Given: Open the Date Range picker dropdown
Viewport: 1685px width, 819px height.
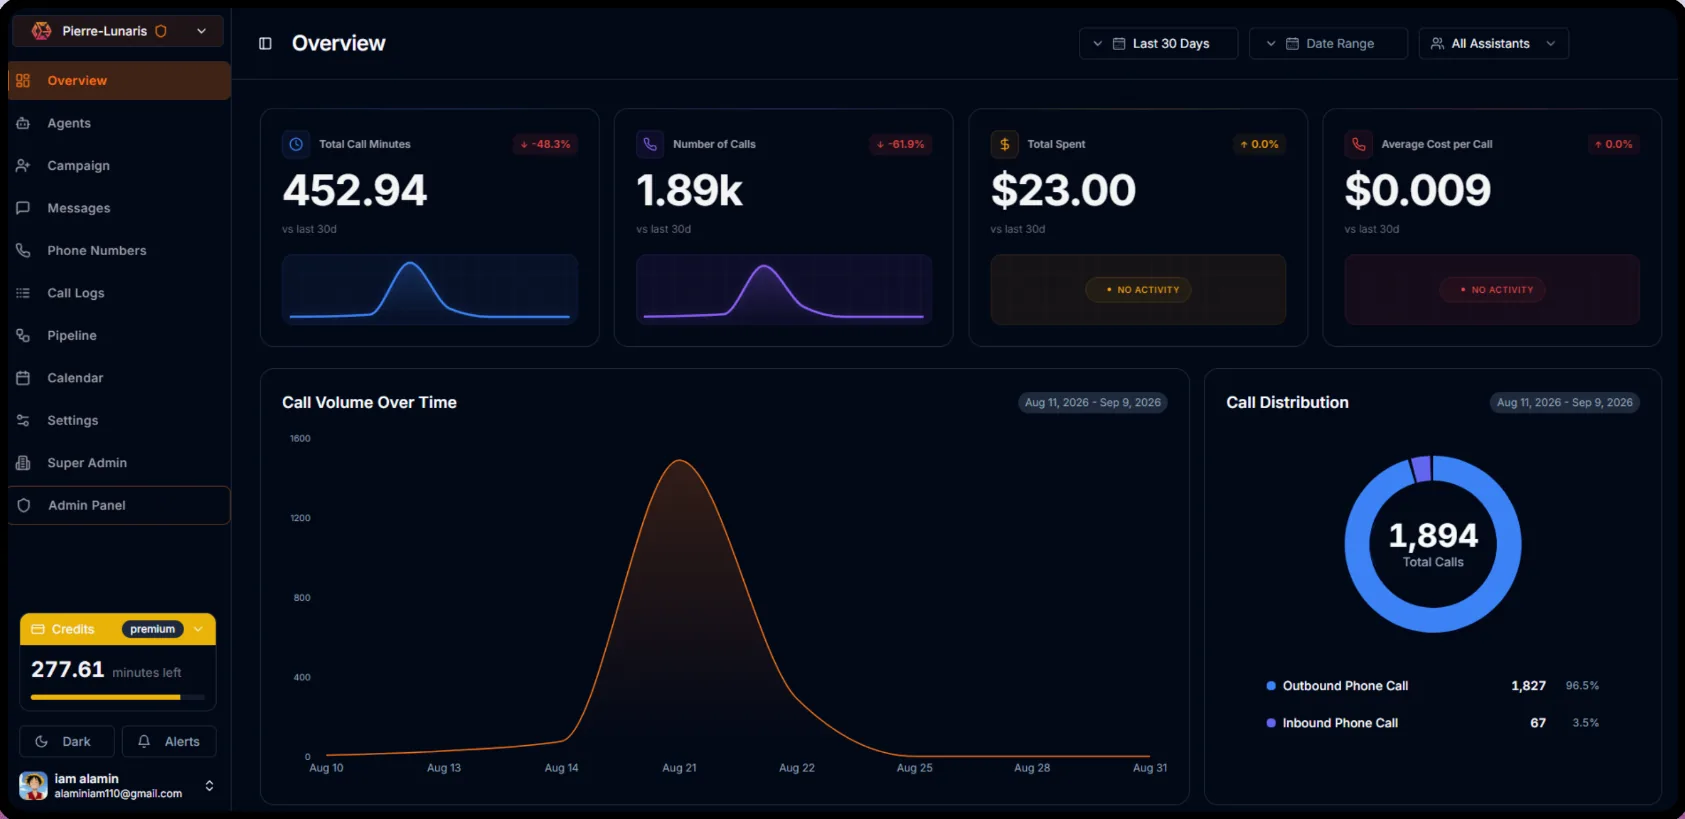Looking at the screenshot, I should pyautogui.click(x=1328, y=44).
